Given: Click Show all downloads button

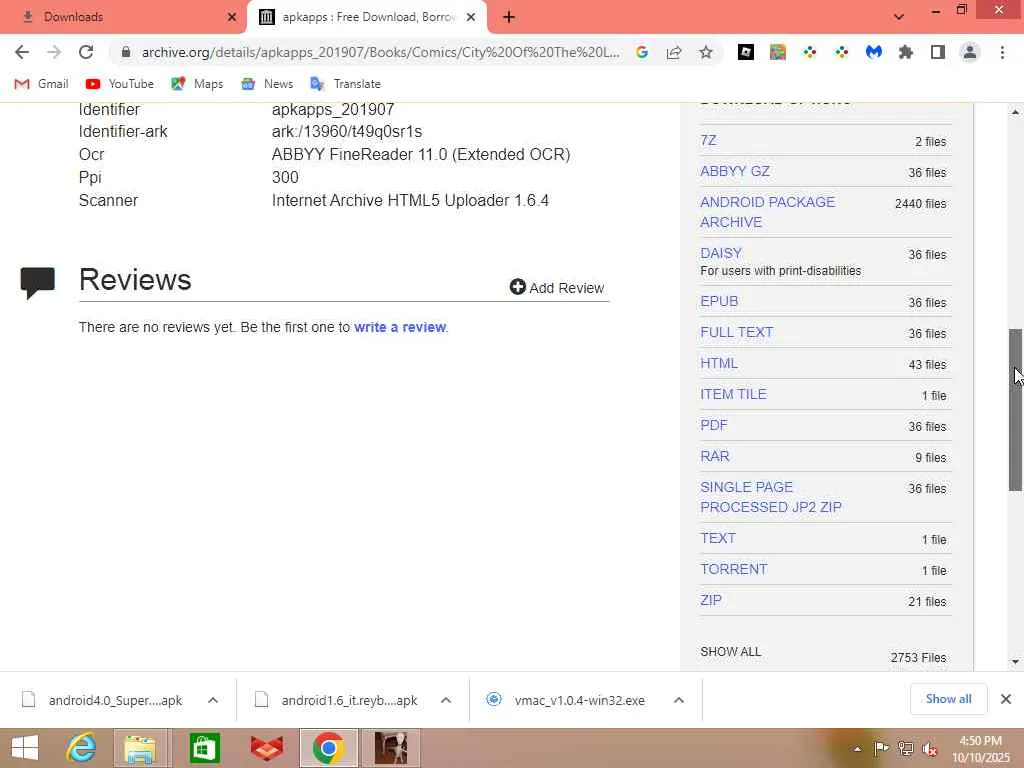Looking at the screenshot, I should pos(948,699).
